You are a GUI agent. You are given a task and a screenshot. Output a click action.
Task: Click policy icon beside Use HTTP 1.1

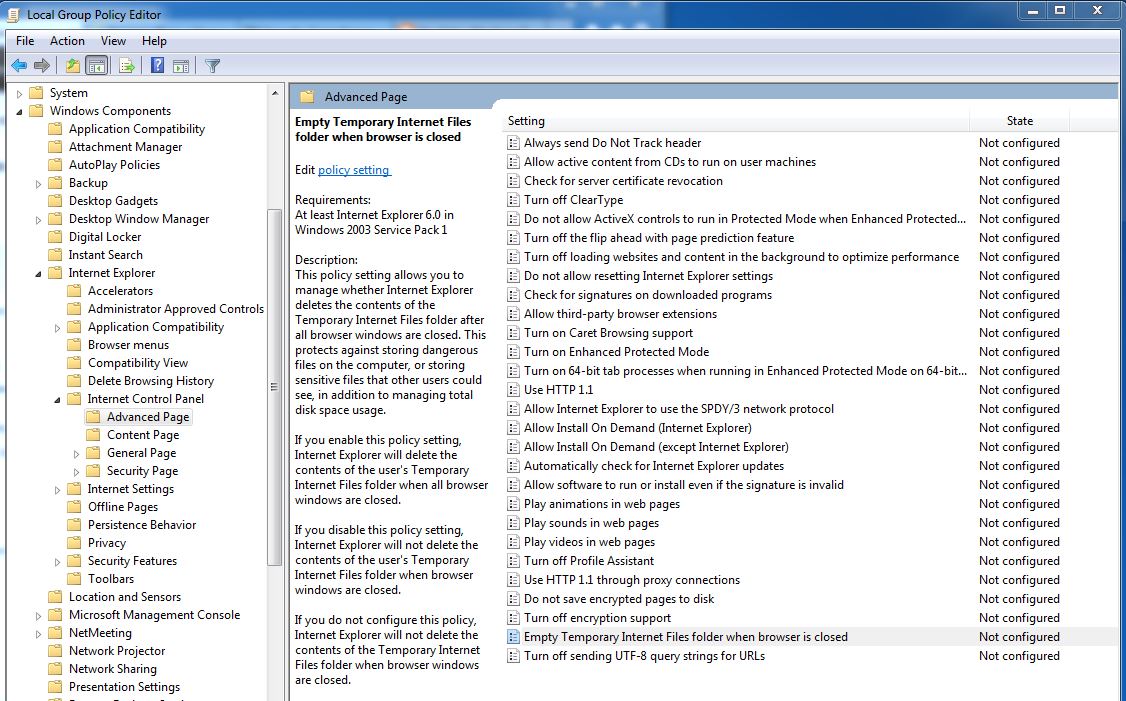click(x=513, y=390)
